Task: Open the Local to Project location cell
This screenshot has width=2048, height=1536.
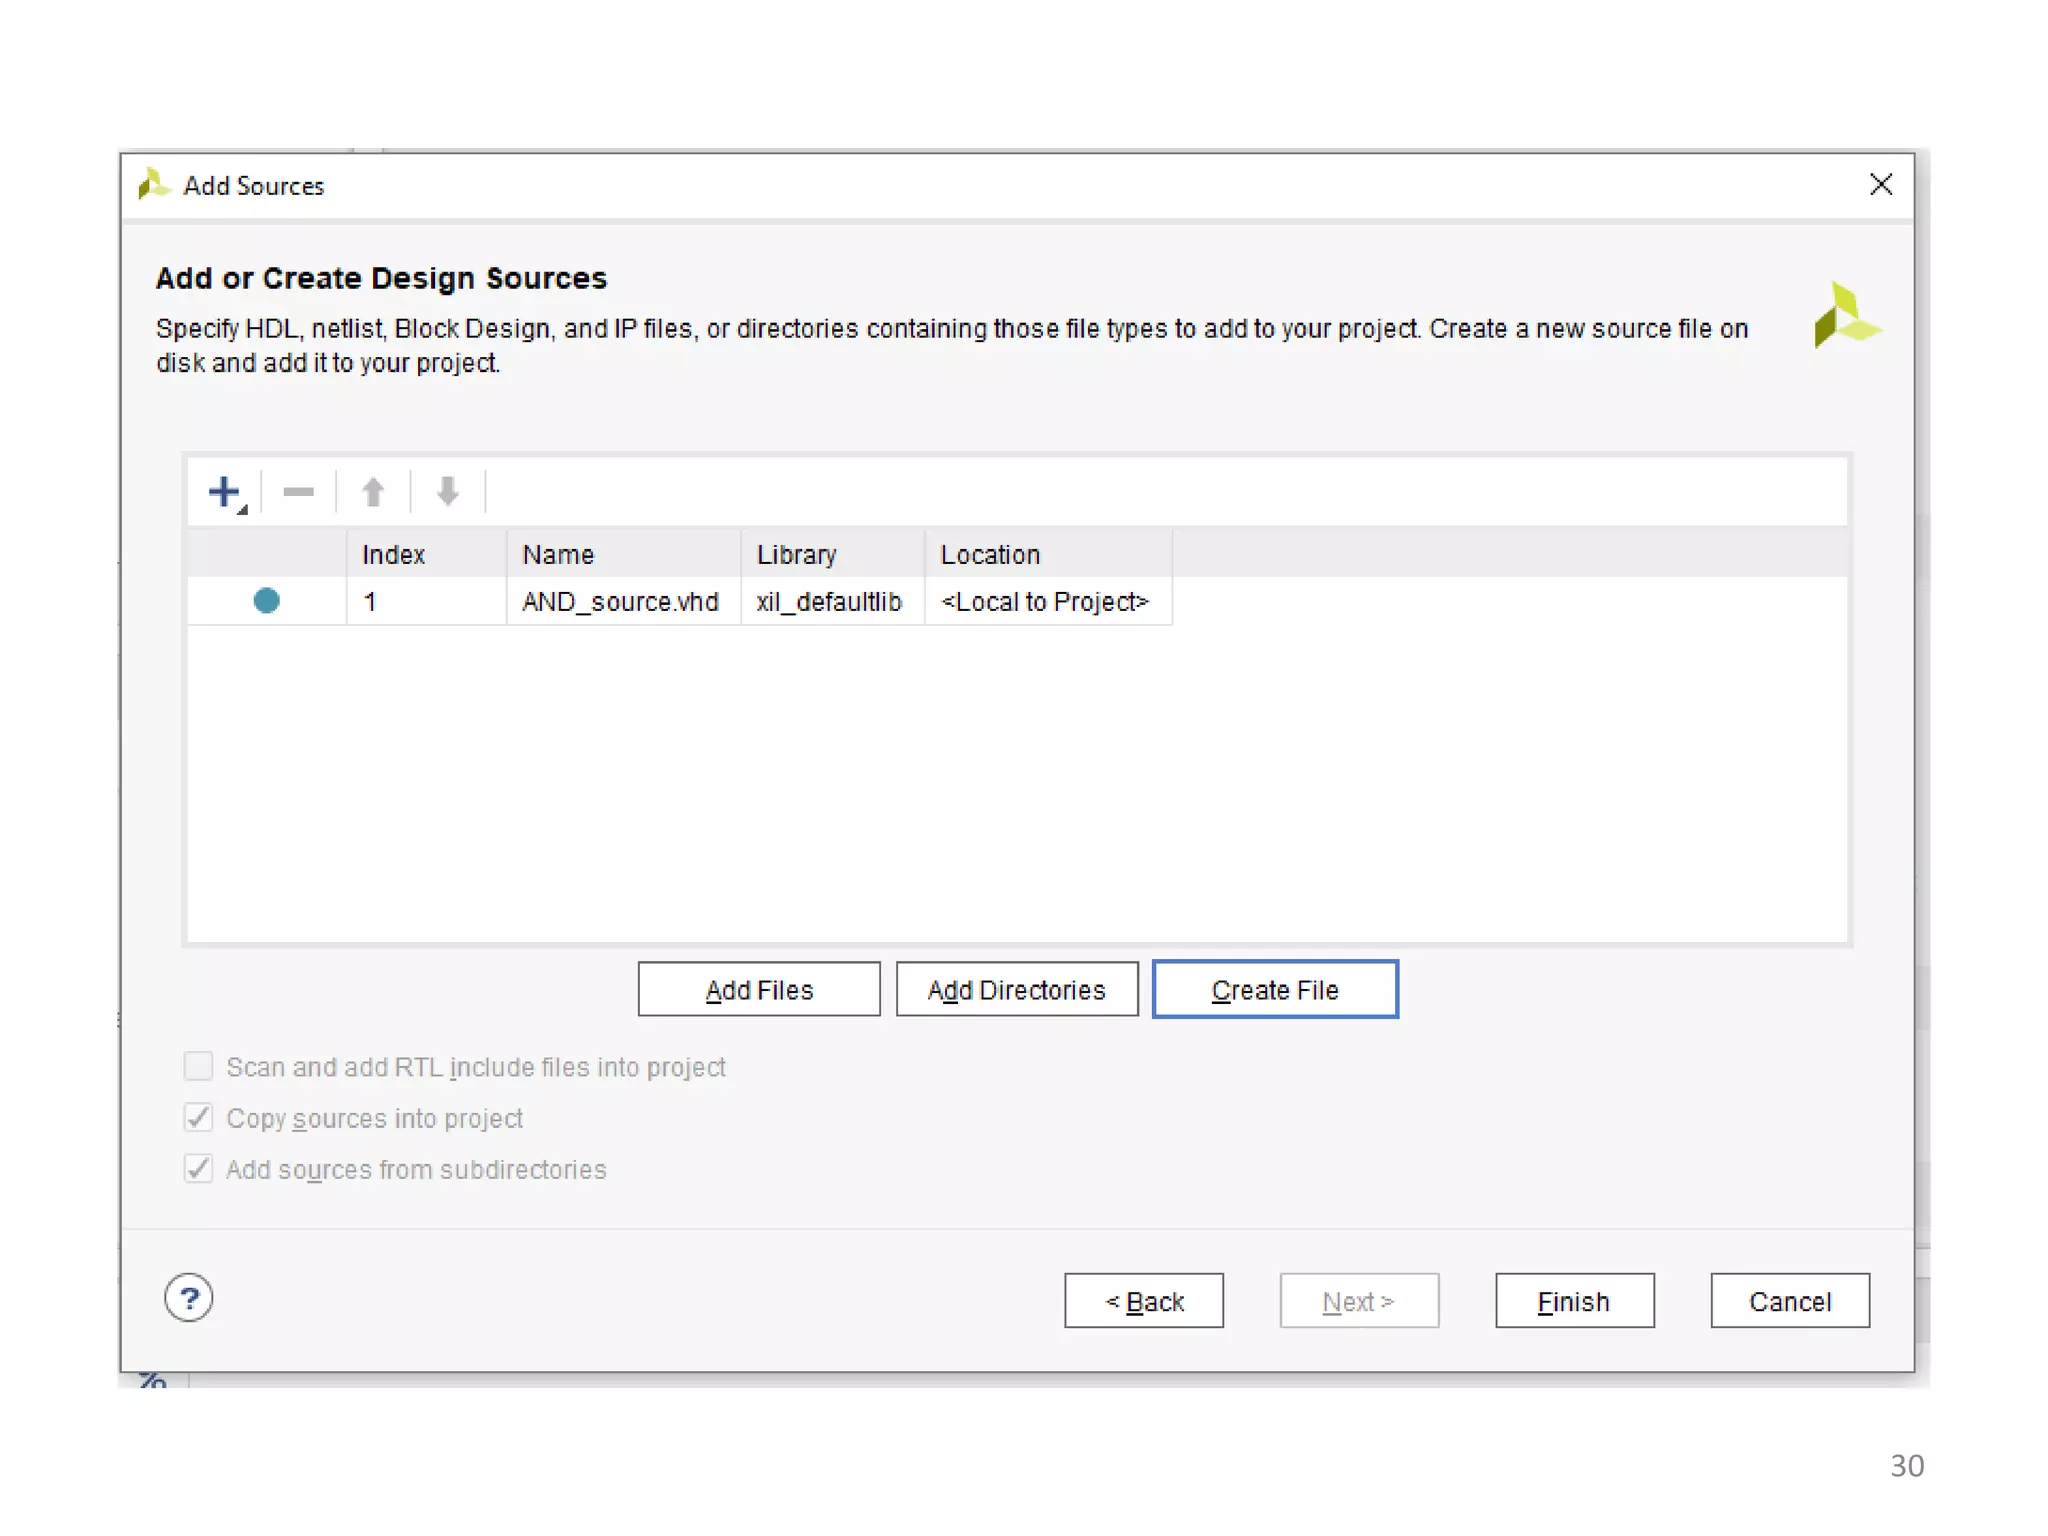Action: coord(1045,602)
